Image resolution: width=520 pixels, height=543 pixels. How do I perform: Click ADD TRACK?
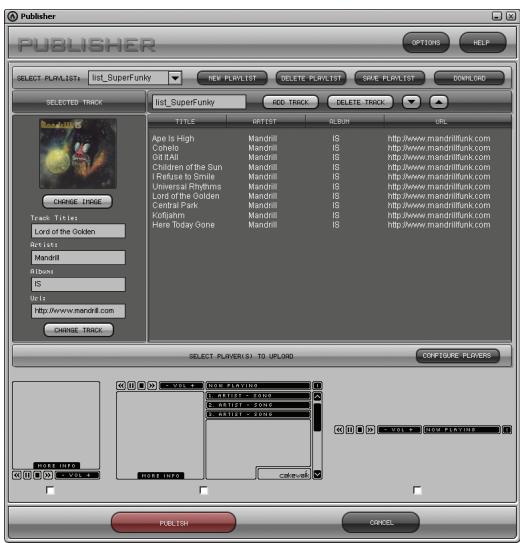tap(290, 102)
